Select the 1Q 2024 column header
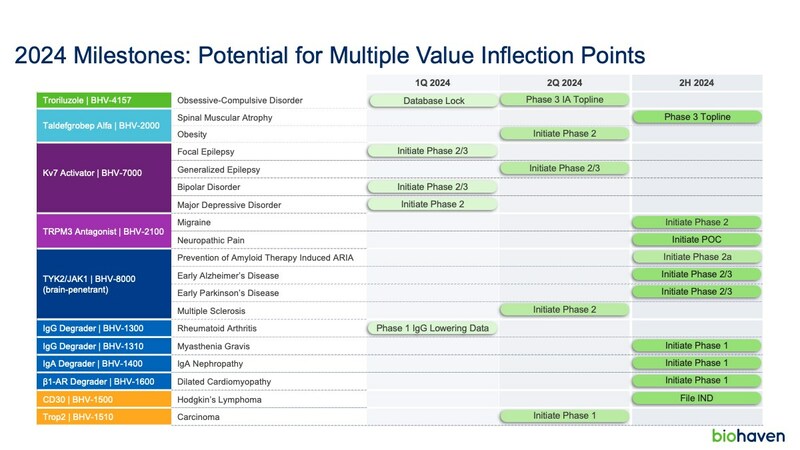This screenshot has width=800, height=450. 432,82
